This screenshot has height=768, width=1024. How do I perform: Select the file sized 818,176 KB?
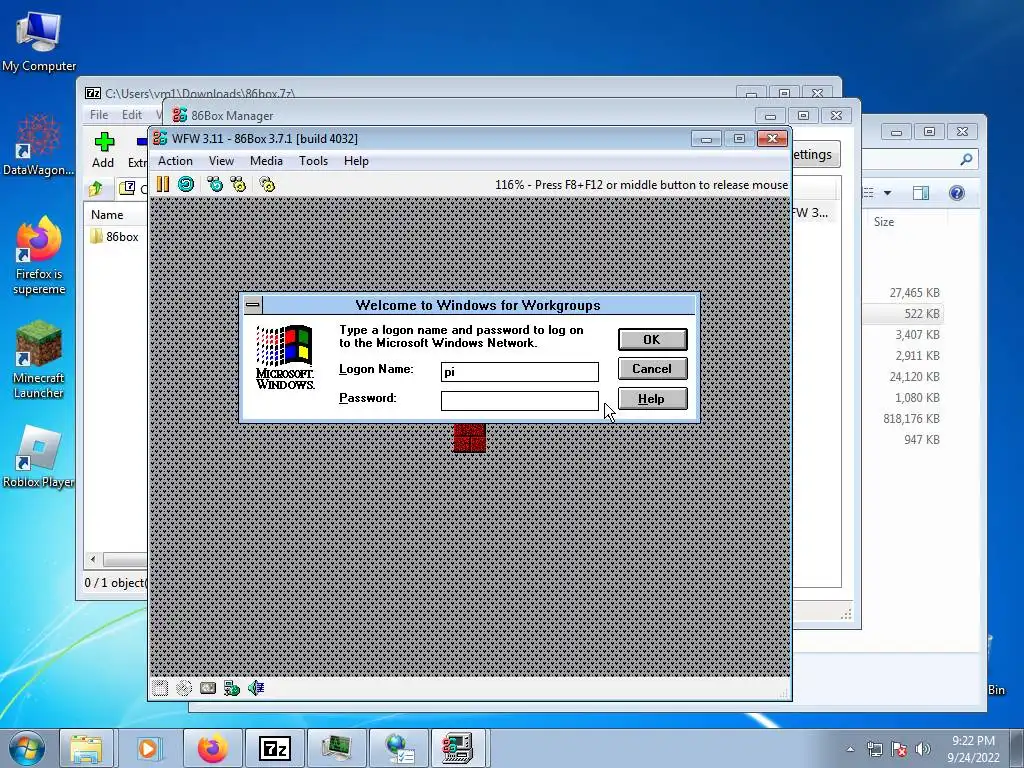pyautogui.click(x=911, y=419)
